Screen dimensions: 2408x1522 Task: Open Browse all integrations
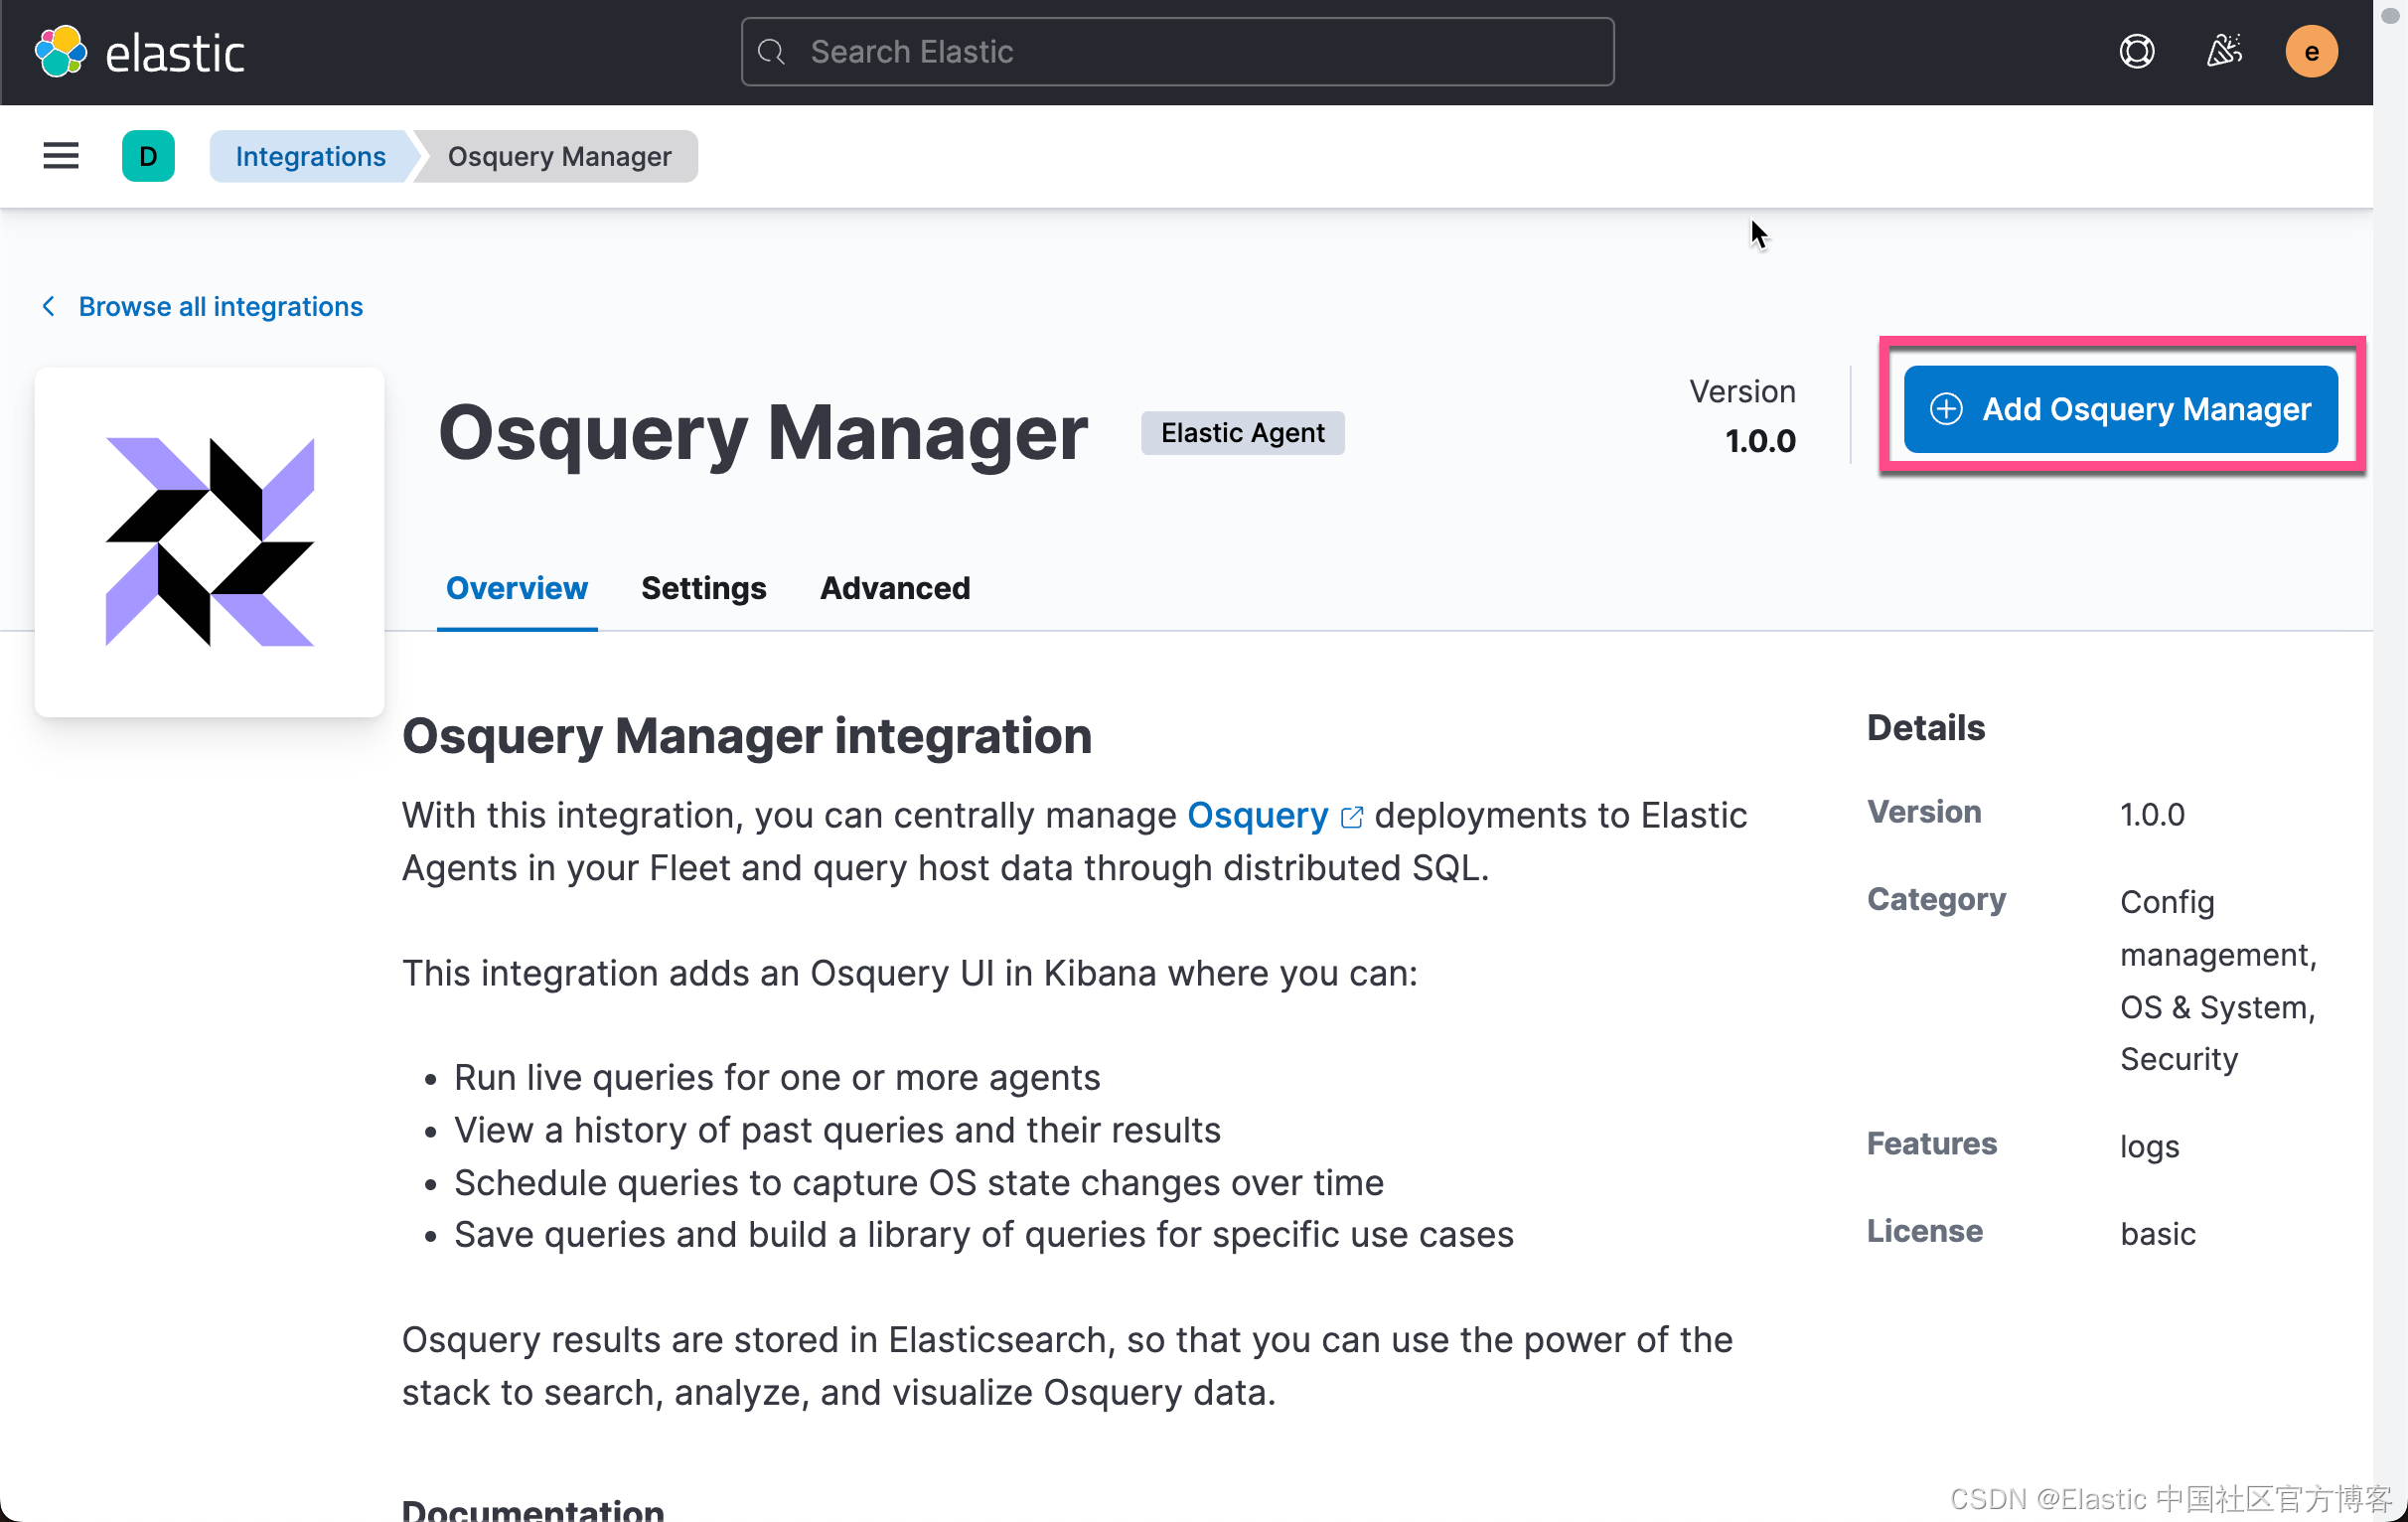pyautogui.click(x=220, y=306)
